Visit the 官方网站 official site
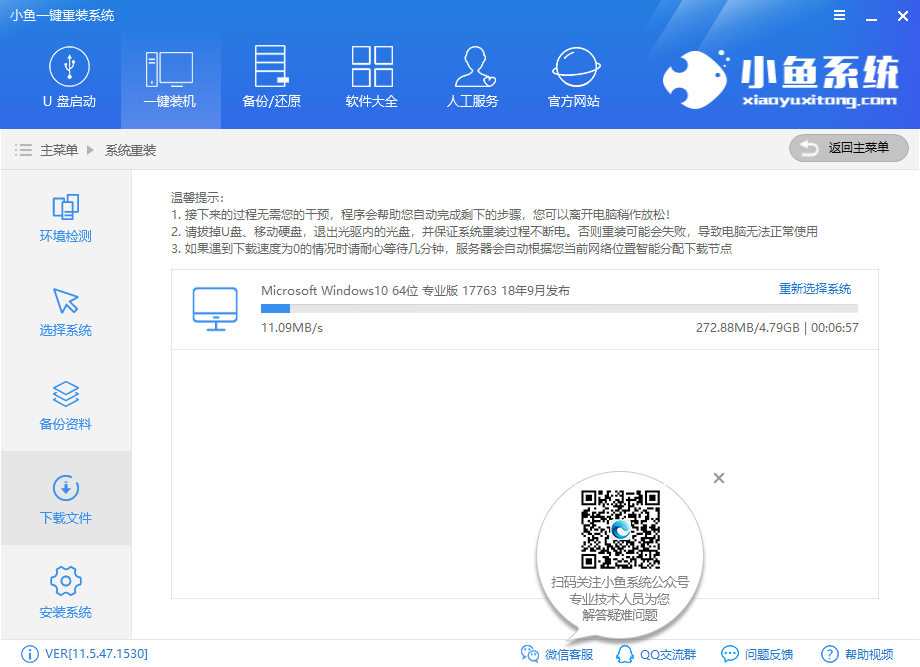This screenshot has height=667, width=920. (574, 77)
